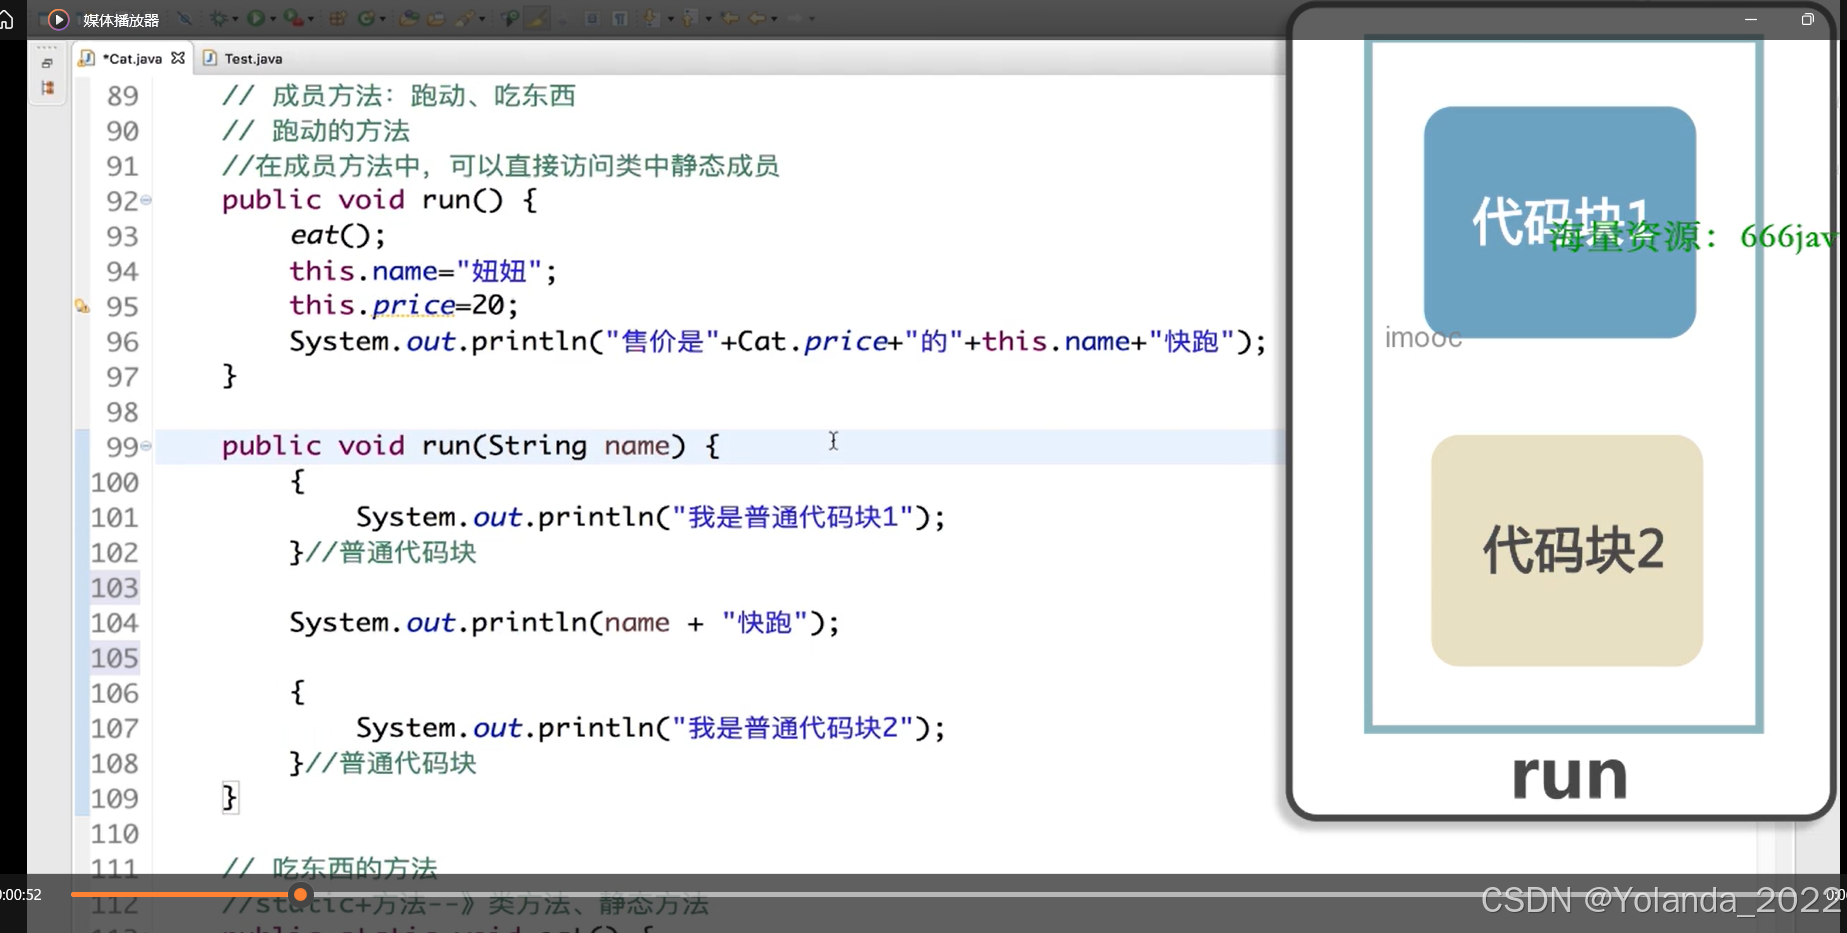The image size is (1847, 933).
Task: Toggle the Show Whitespace Characters icon
Action: click(x=619, y=18)
